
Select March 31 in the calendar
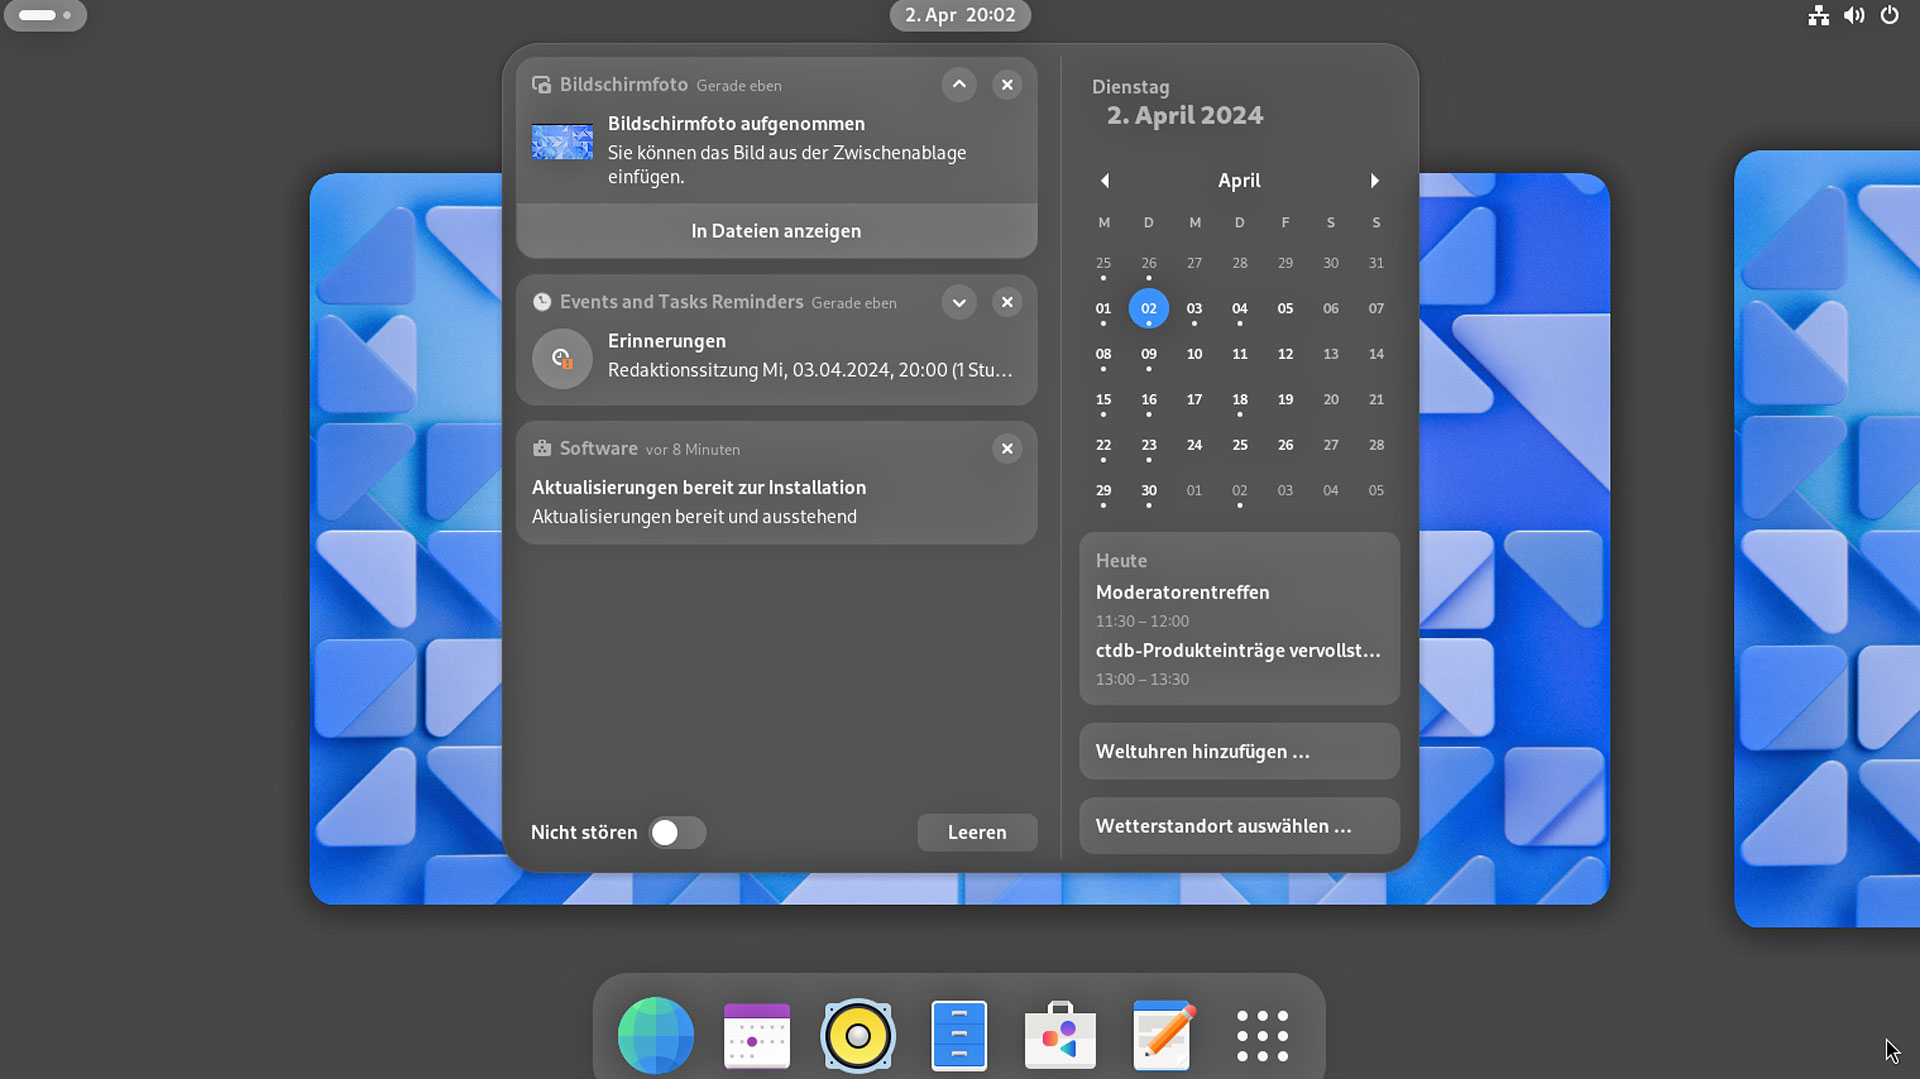pos(1376,263)
